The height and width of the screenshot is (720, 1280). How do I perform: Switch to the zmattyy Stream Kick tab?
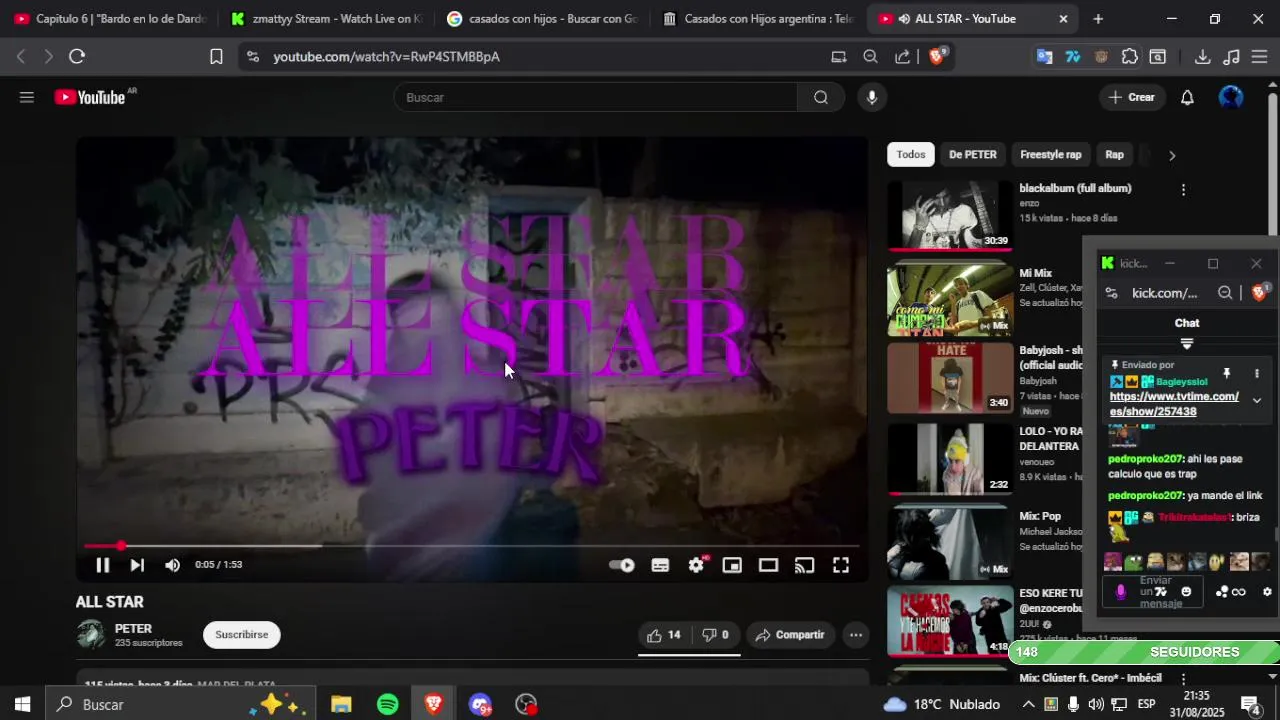(325, 19)
